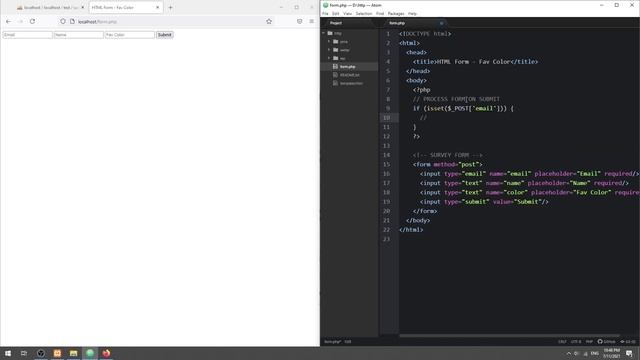The width and height of the screenshot is (640, 360).
Task: Reload the localhost form page
Action: 32,21
